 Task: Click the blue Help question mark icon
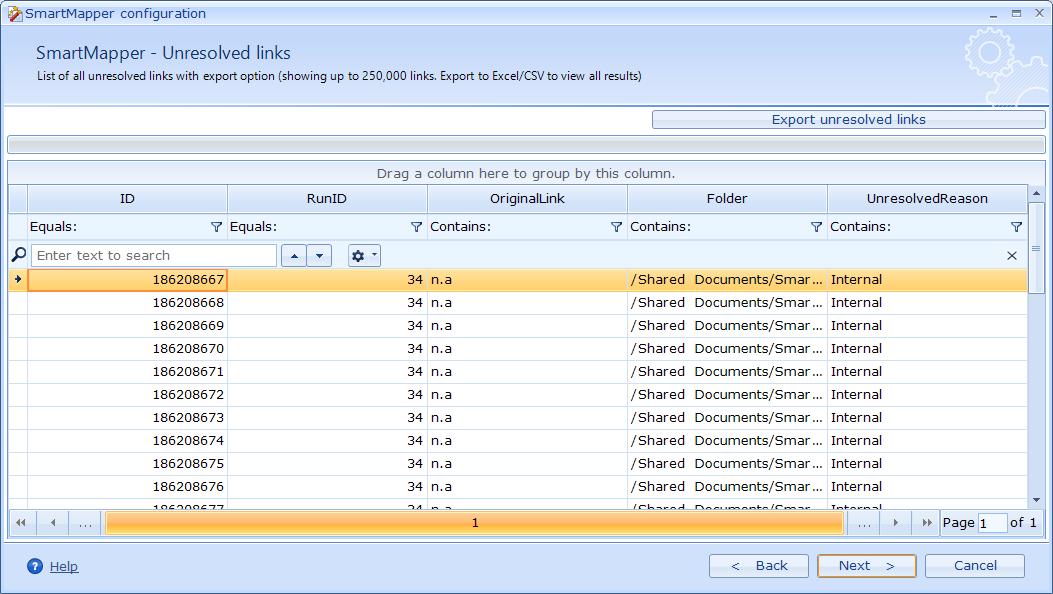pyautogui.click(x=35, y=566)
